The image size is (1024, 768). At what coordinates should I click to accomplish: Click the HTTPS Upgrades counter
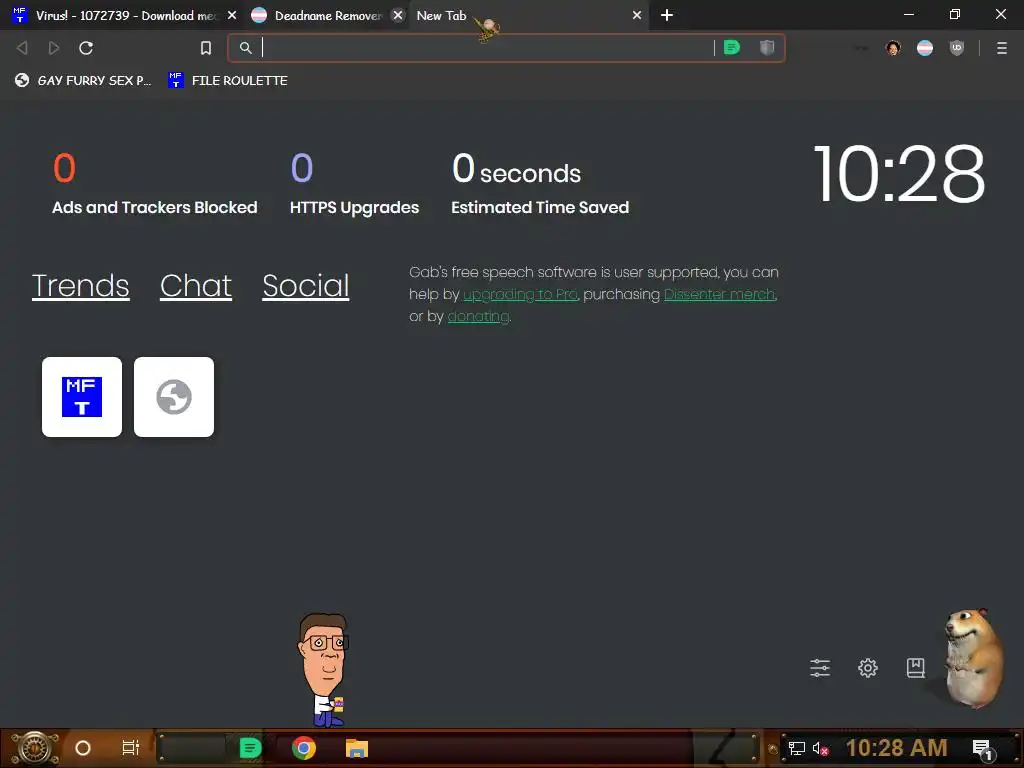click(354, 184)
